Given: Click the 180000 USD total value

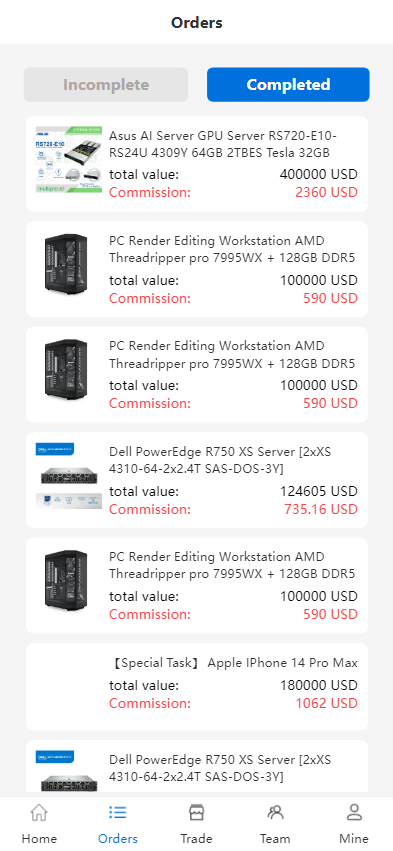Looking at the screenshot, I should tap(319, 685).
